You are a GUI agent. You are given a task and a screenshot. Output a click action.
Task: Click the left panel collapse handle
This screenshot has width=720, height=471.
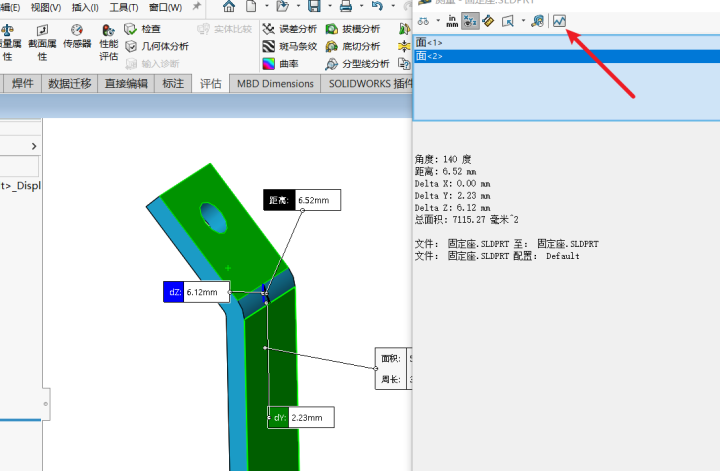(x=46, y=404)
